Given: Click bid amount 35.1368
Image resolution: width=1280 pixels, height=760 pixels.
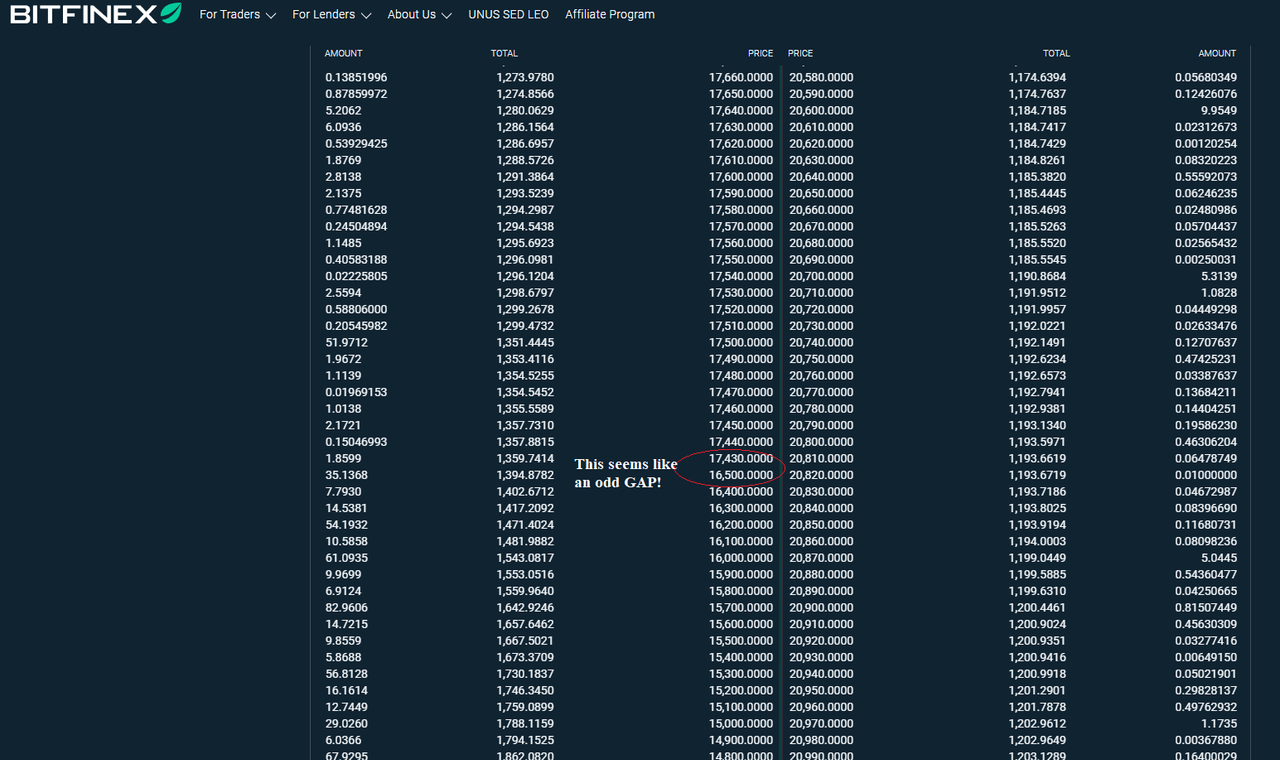Looking at the screenshot, I should click(346, 475).
